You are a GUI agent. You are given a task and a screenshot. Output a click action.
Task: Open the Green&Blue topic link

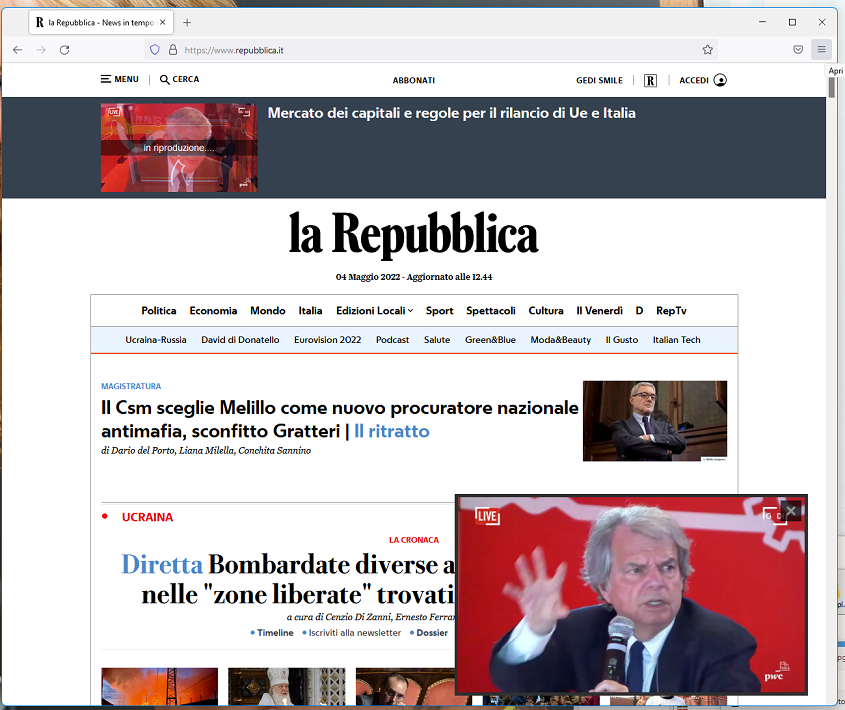490,340
